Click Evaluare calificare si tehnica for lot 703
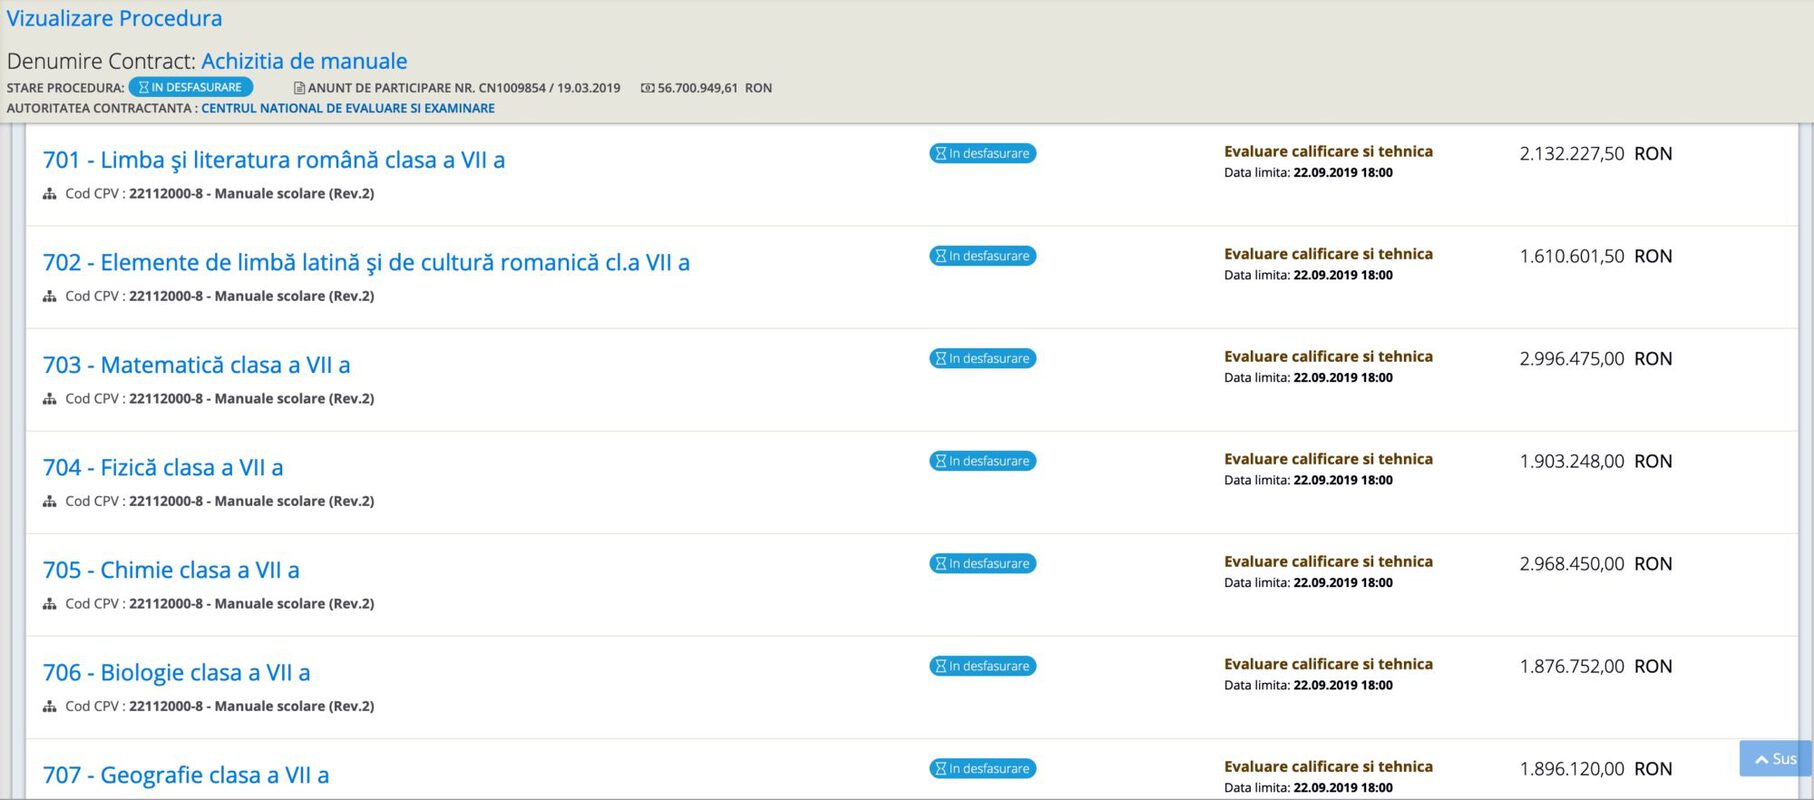This screenshot has height=800, width=1814. click(1328, 357)
